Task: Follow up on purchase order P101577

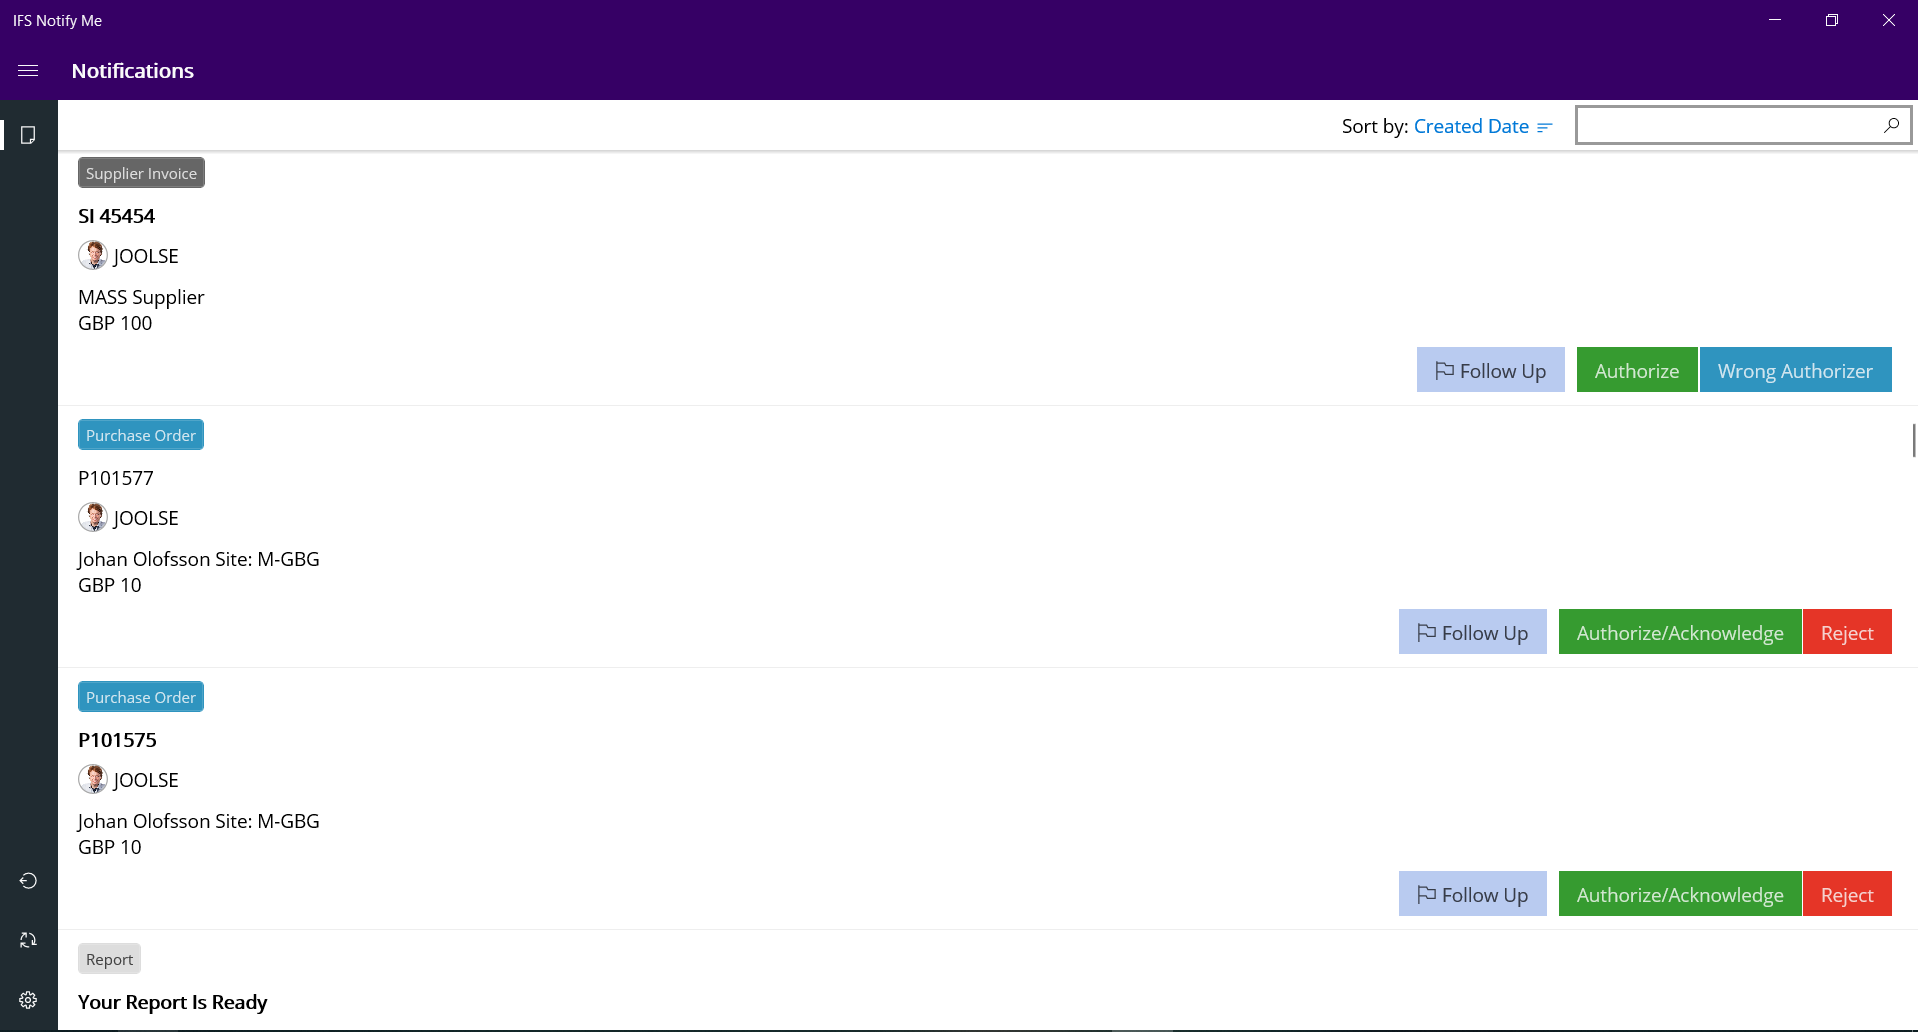Action: 1473,632
